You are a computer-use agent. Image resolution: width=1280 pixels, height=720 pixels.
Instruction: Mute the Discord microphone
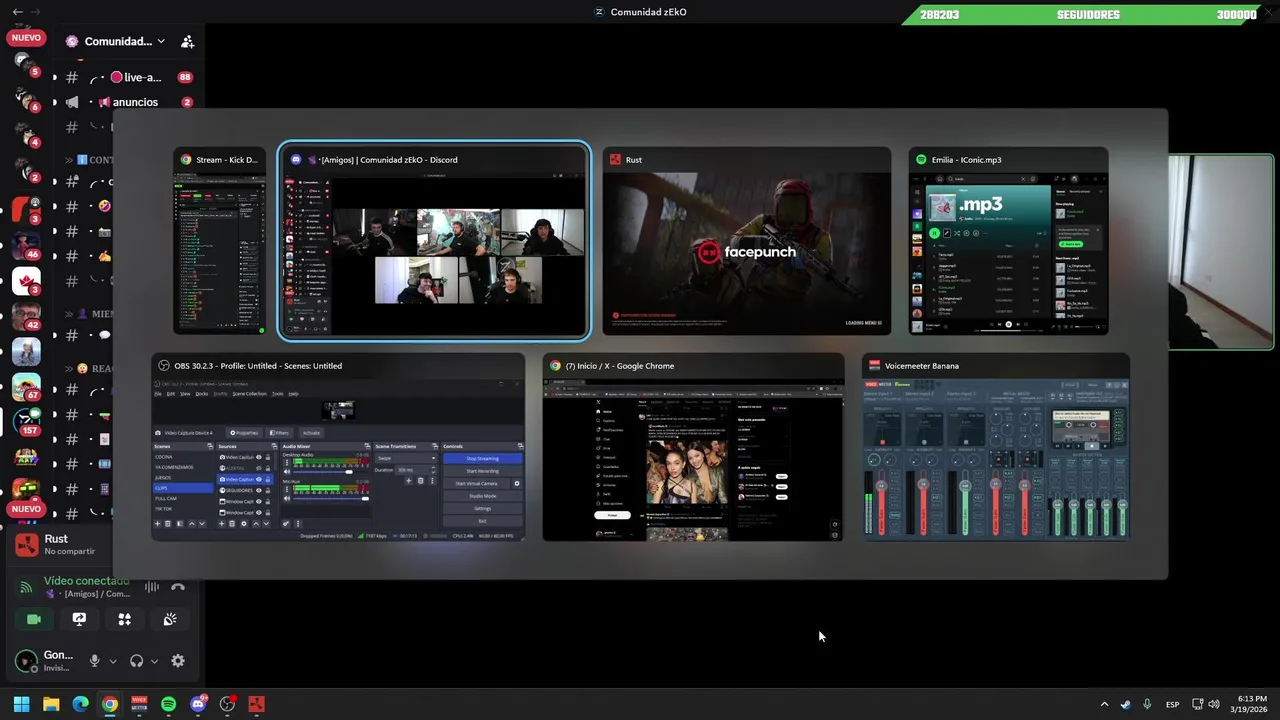coord(95,661)
